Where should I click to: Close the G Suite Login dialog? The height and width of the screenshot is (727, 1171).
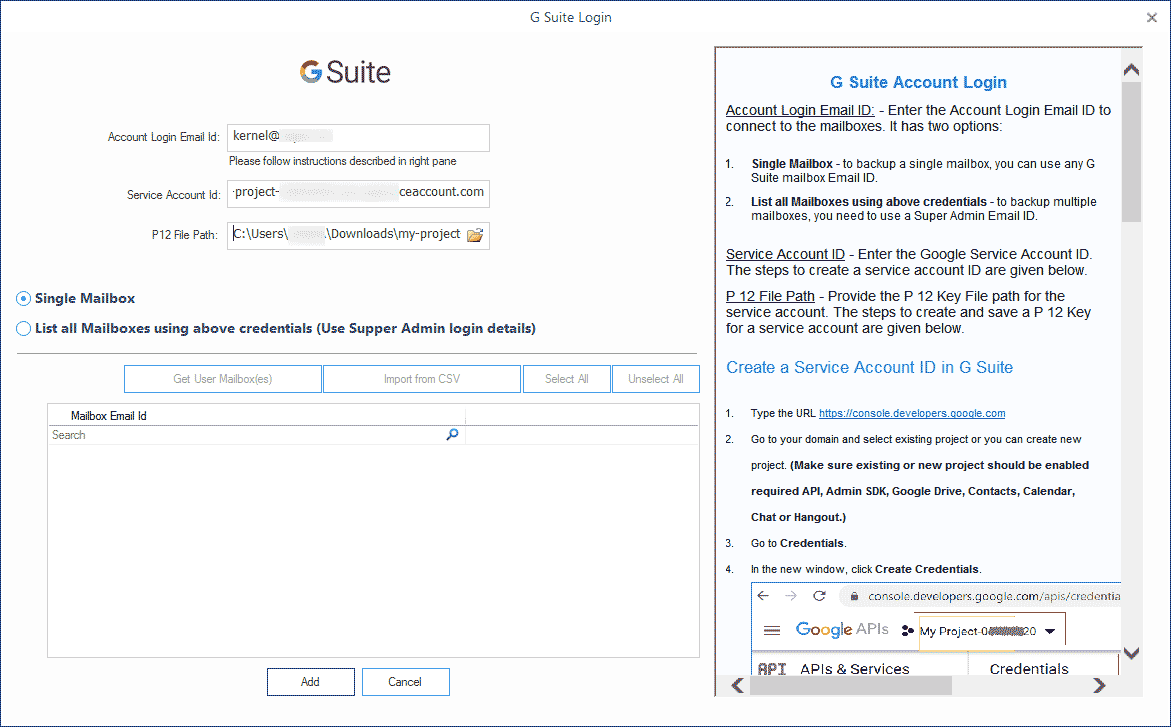pyautogui.click(x=1152, y=17)
